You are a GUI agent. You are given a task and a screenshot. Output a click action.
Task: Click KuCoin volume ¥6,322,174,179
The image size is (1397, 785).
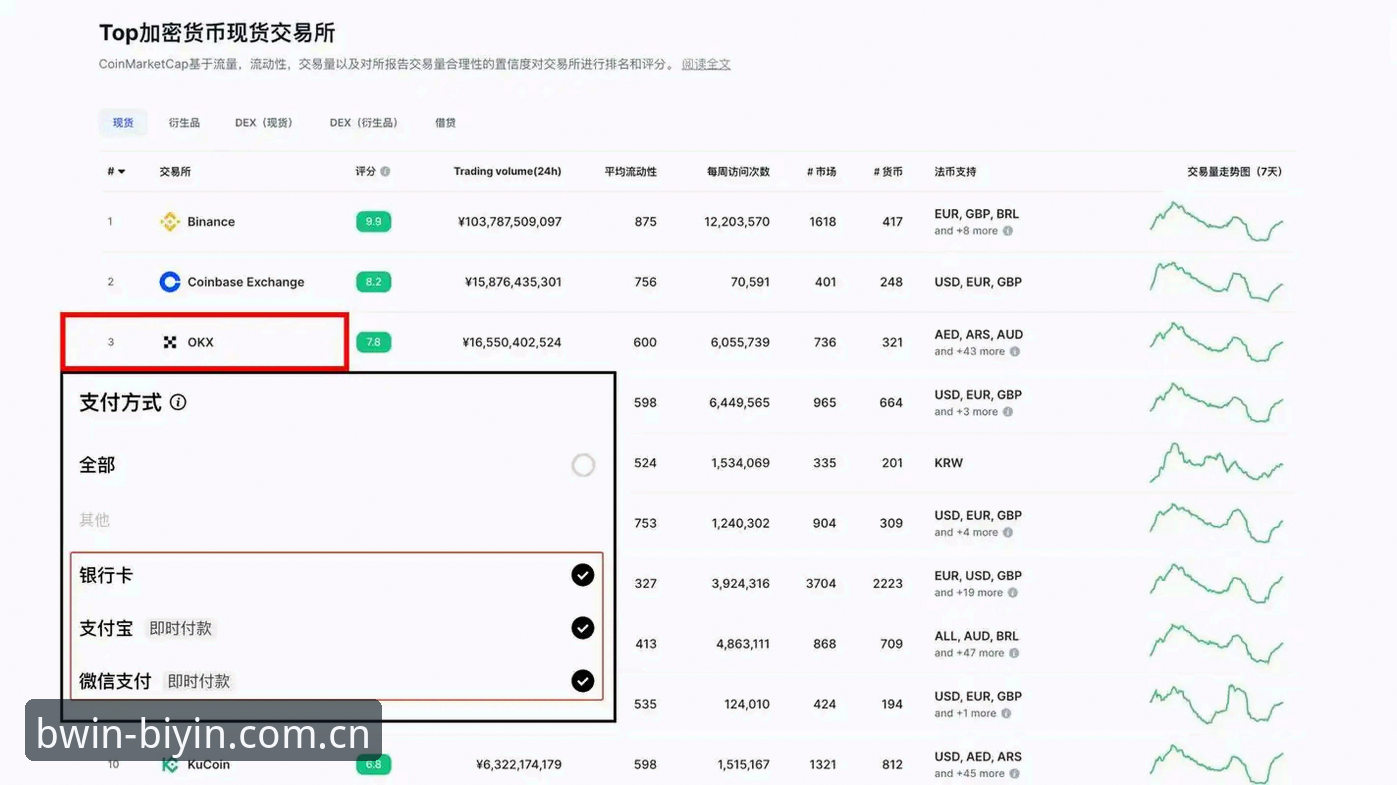(x=519, y=765)
